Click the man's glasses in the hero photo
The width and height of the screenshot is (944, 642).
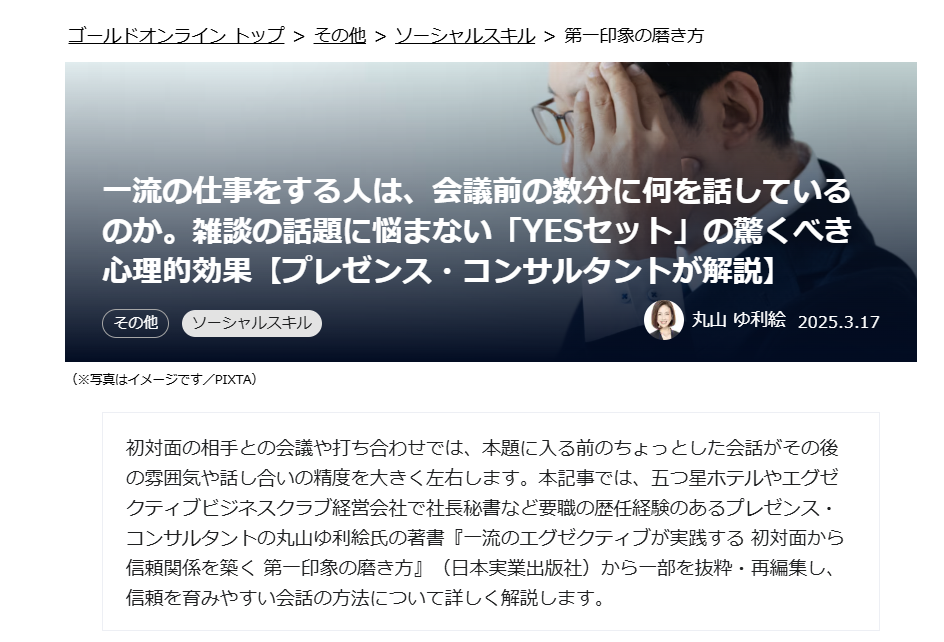tap(553, 117)
